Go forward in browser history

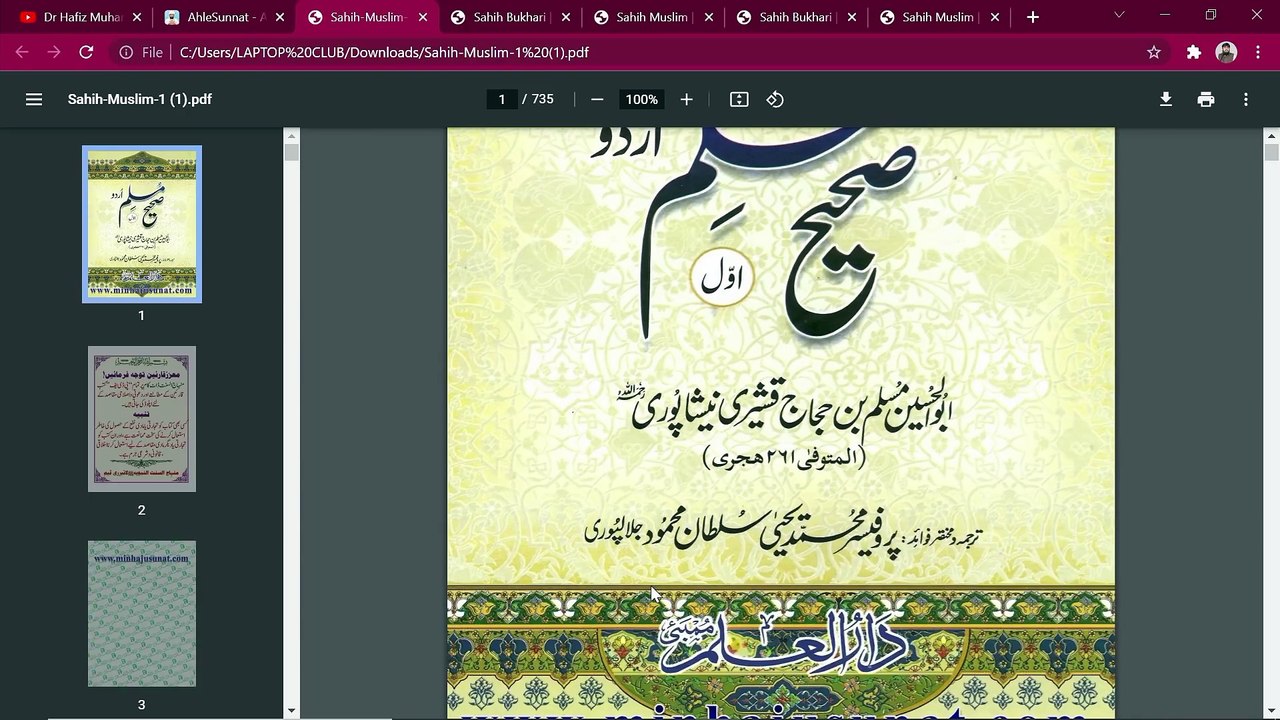point(54,52)
